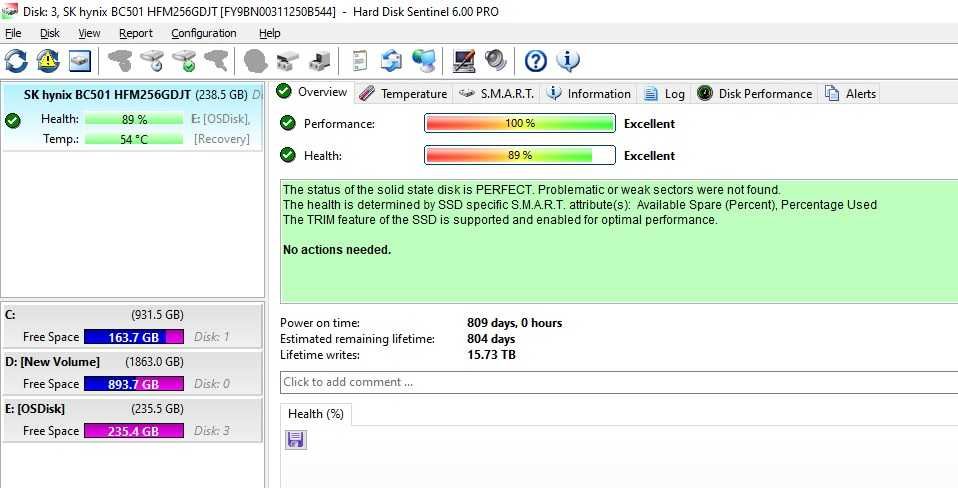Viewport: 958px width, 488px height.
Task: Click the grey head silhouette toolbar icon
Action: coord(255,60)
